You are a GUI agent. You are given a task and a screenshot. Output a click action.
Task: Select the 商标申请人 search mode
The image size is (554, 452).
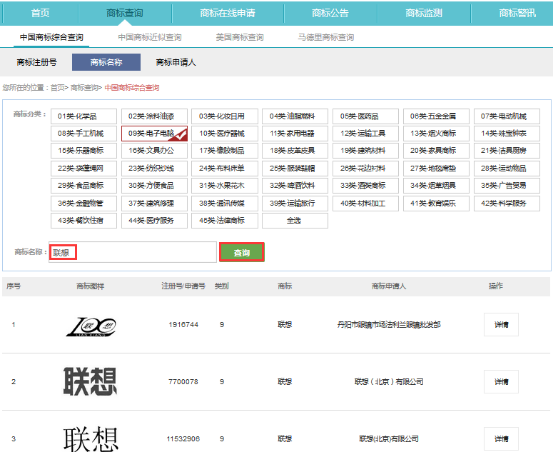tap(176, 63)
